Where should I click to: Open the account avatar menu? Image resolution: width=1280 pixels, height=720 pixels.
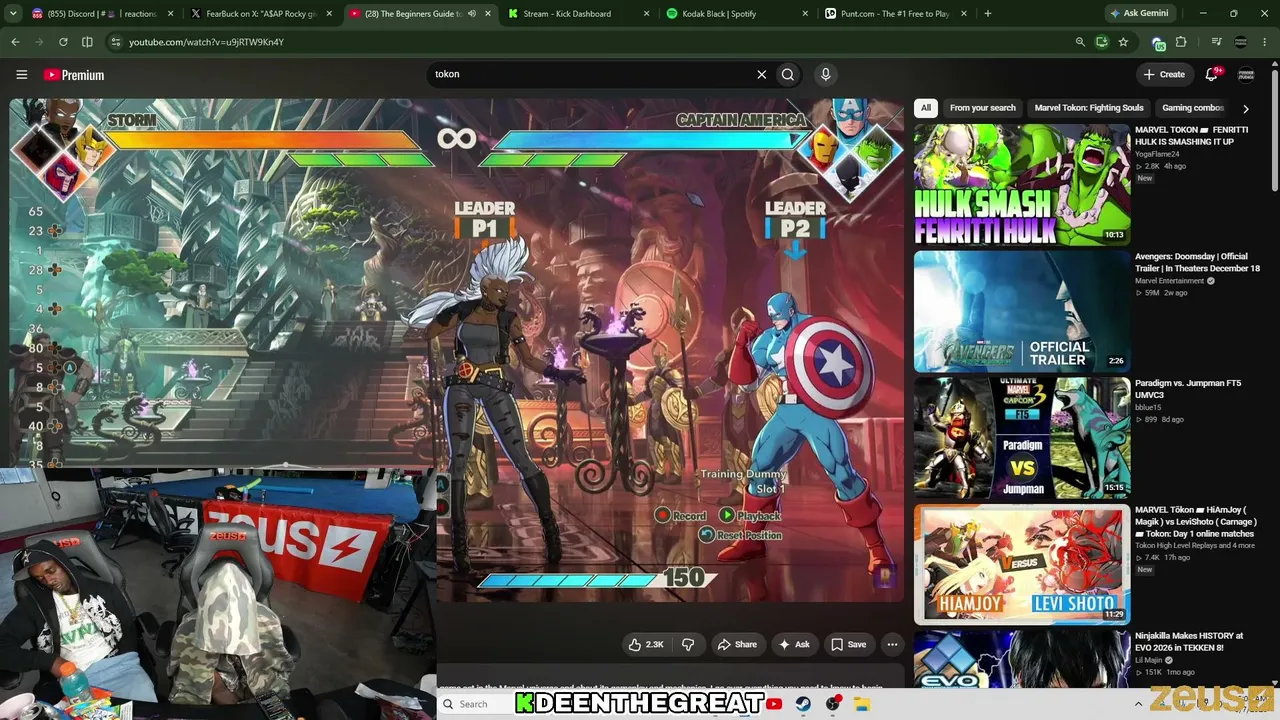[1246, 75]
